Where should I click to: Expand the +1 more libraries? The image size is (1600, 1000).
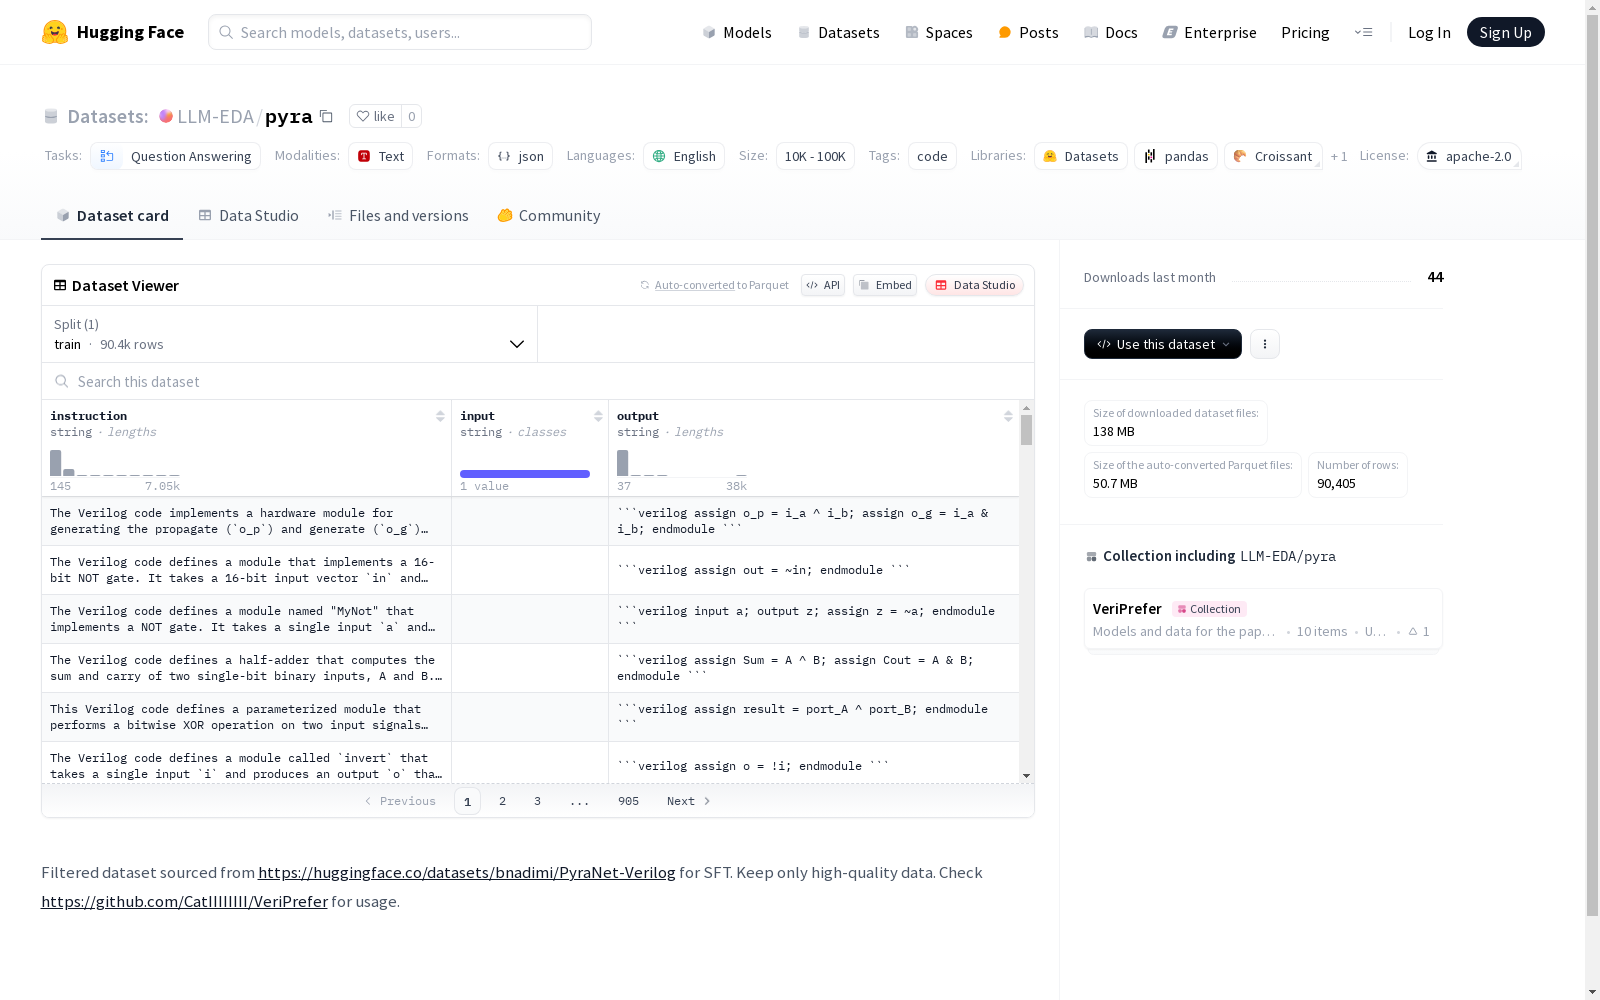pos(1339,156)
